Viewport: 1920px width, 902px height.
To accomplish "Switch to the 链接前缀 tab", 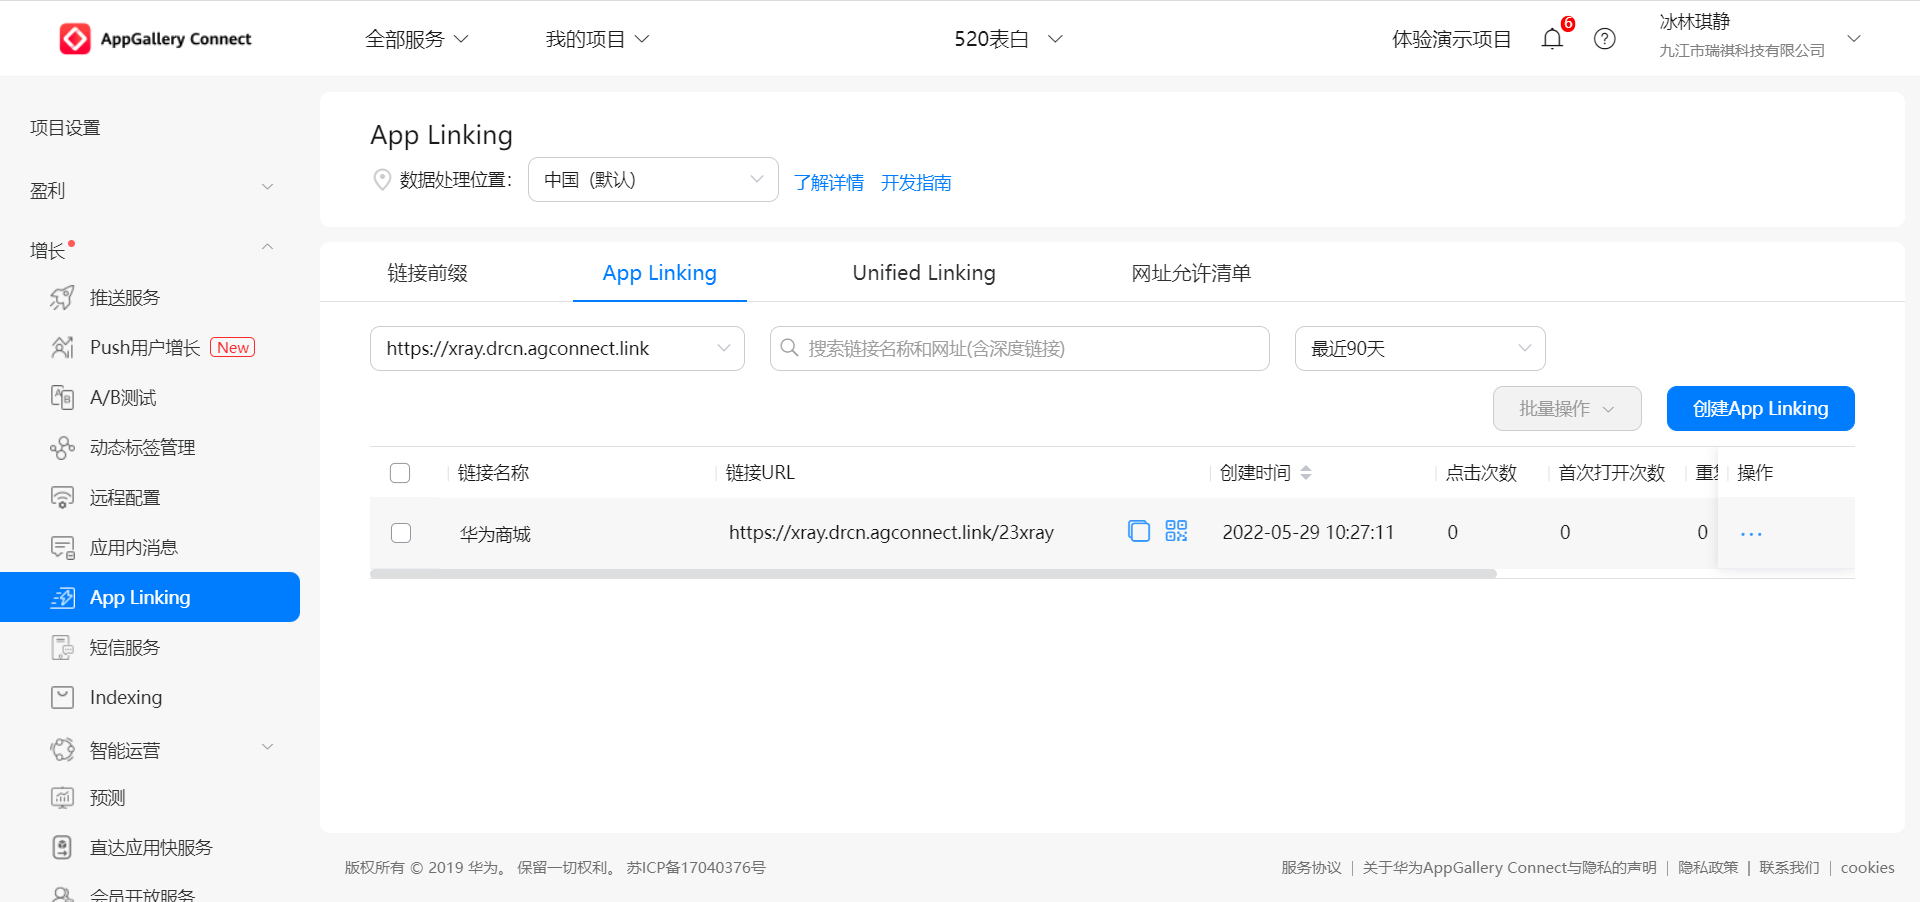I will point(428,273).
